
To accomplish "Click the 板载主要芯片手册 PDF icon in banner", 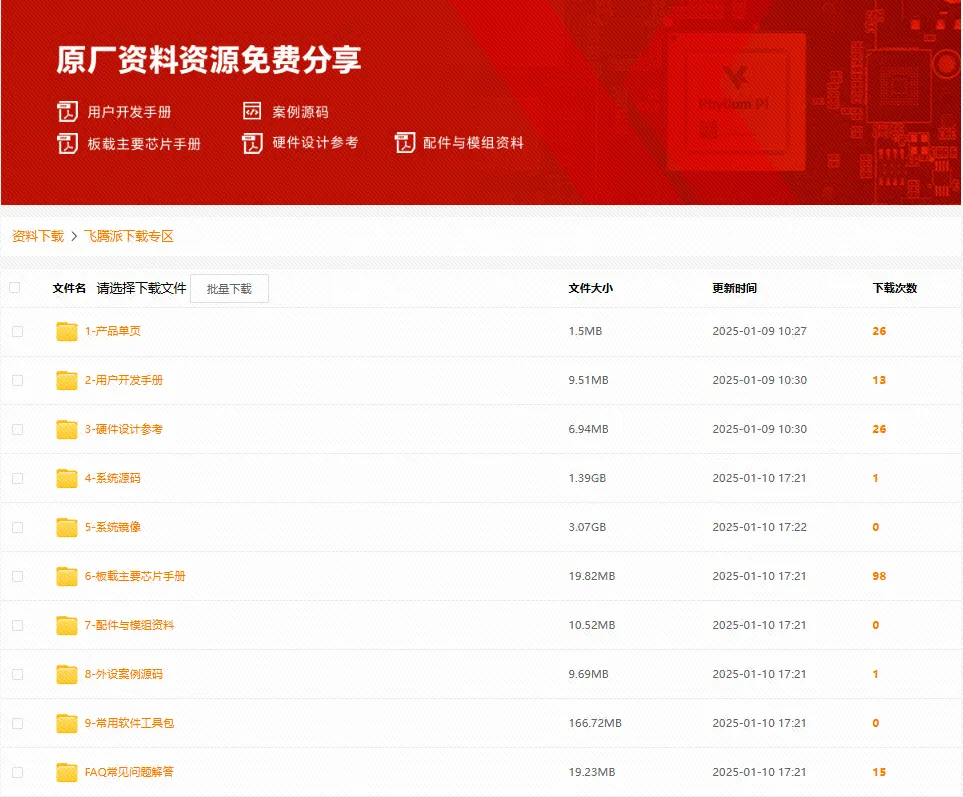I will pyautogui.click(x=67, y=144).
